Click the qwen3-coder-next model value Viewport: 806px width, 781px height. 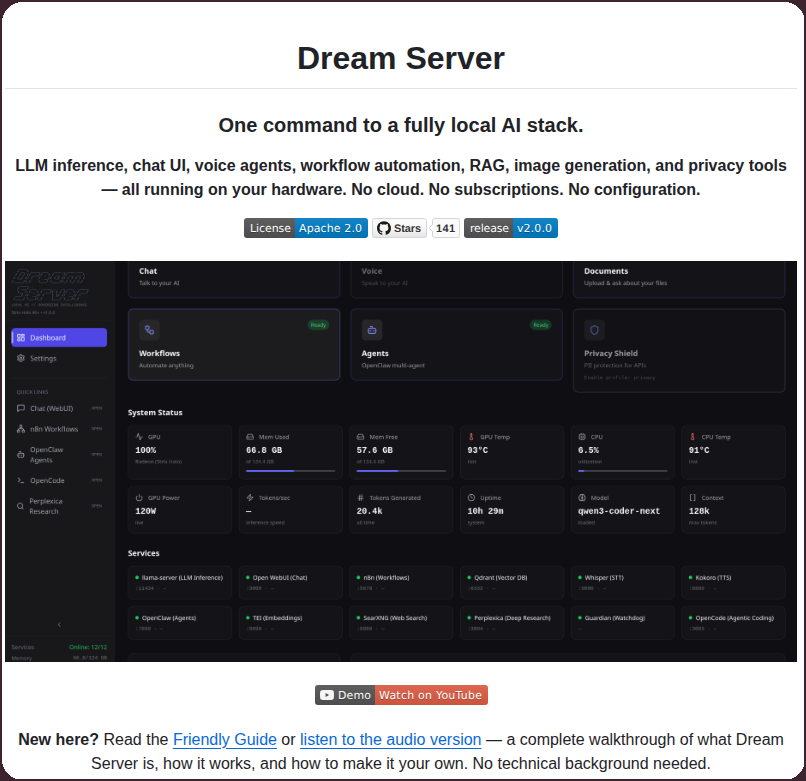[619, 511]
